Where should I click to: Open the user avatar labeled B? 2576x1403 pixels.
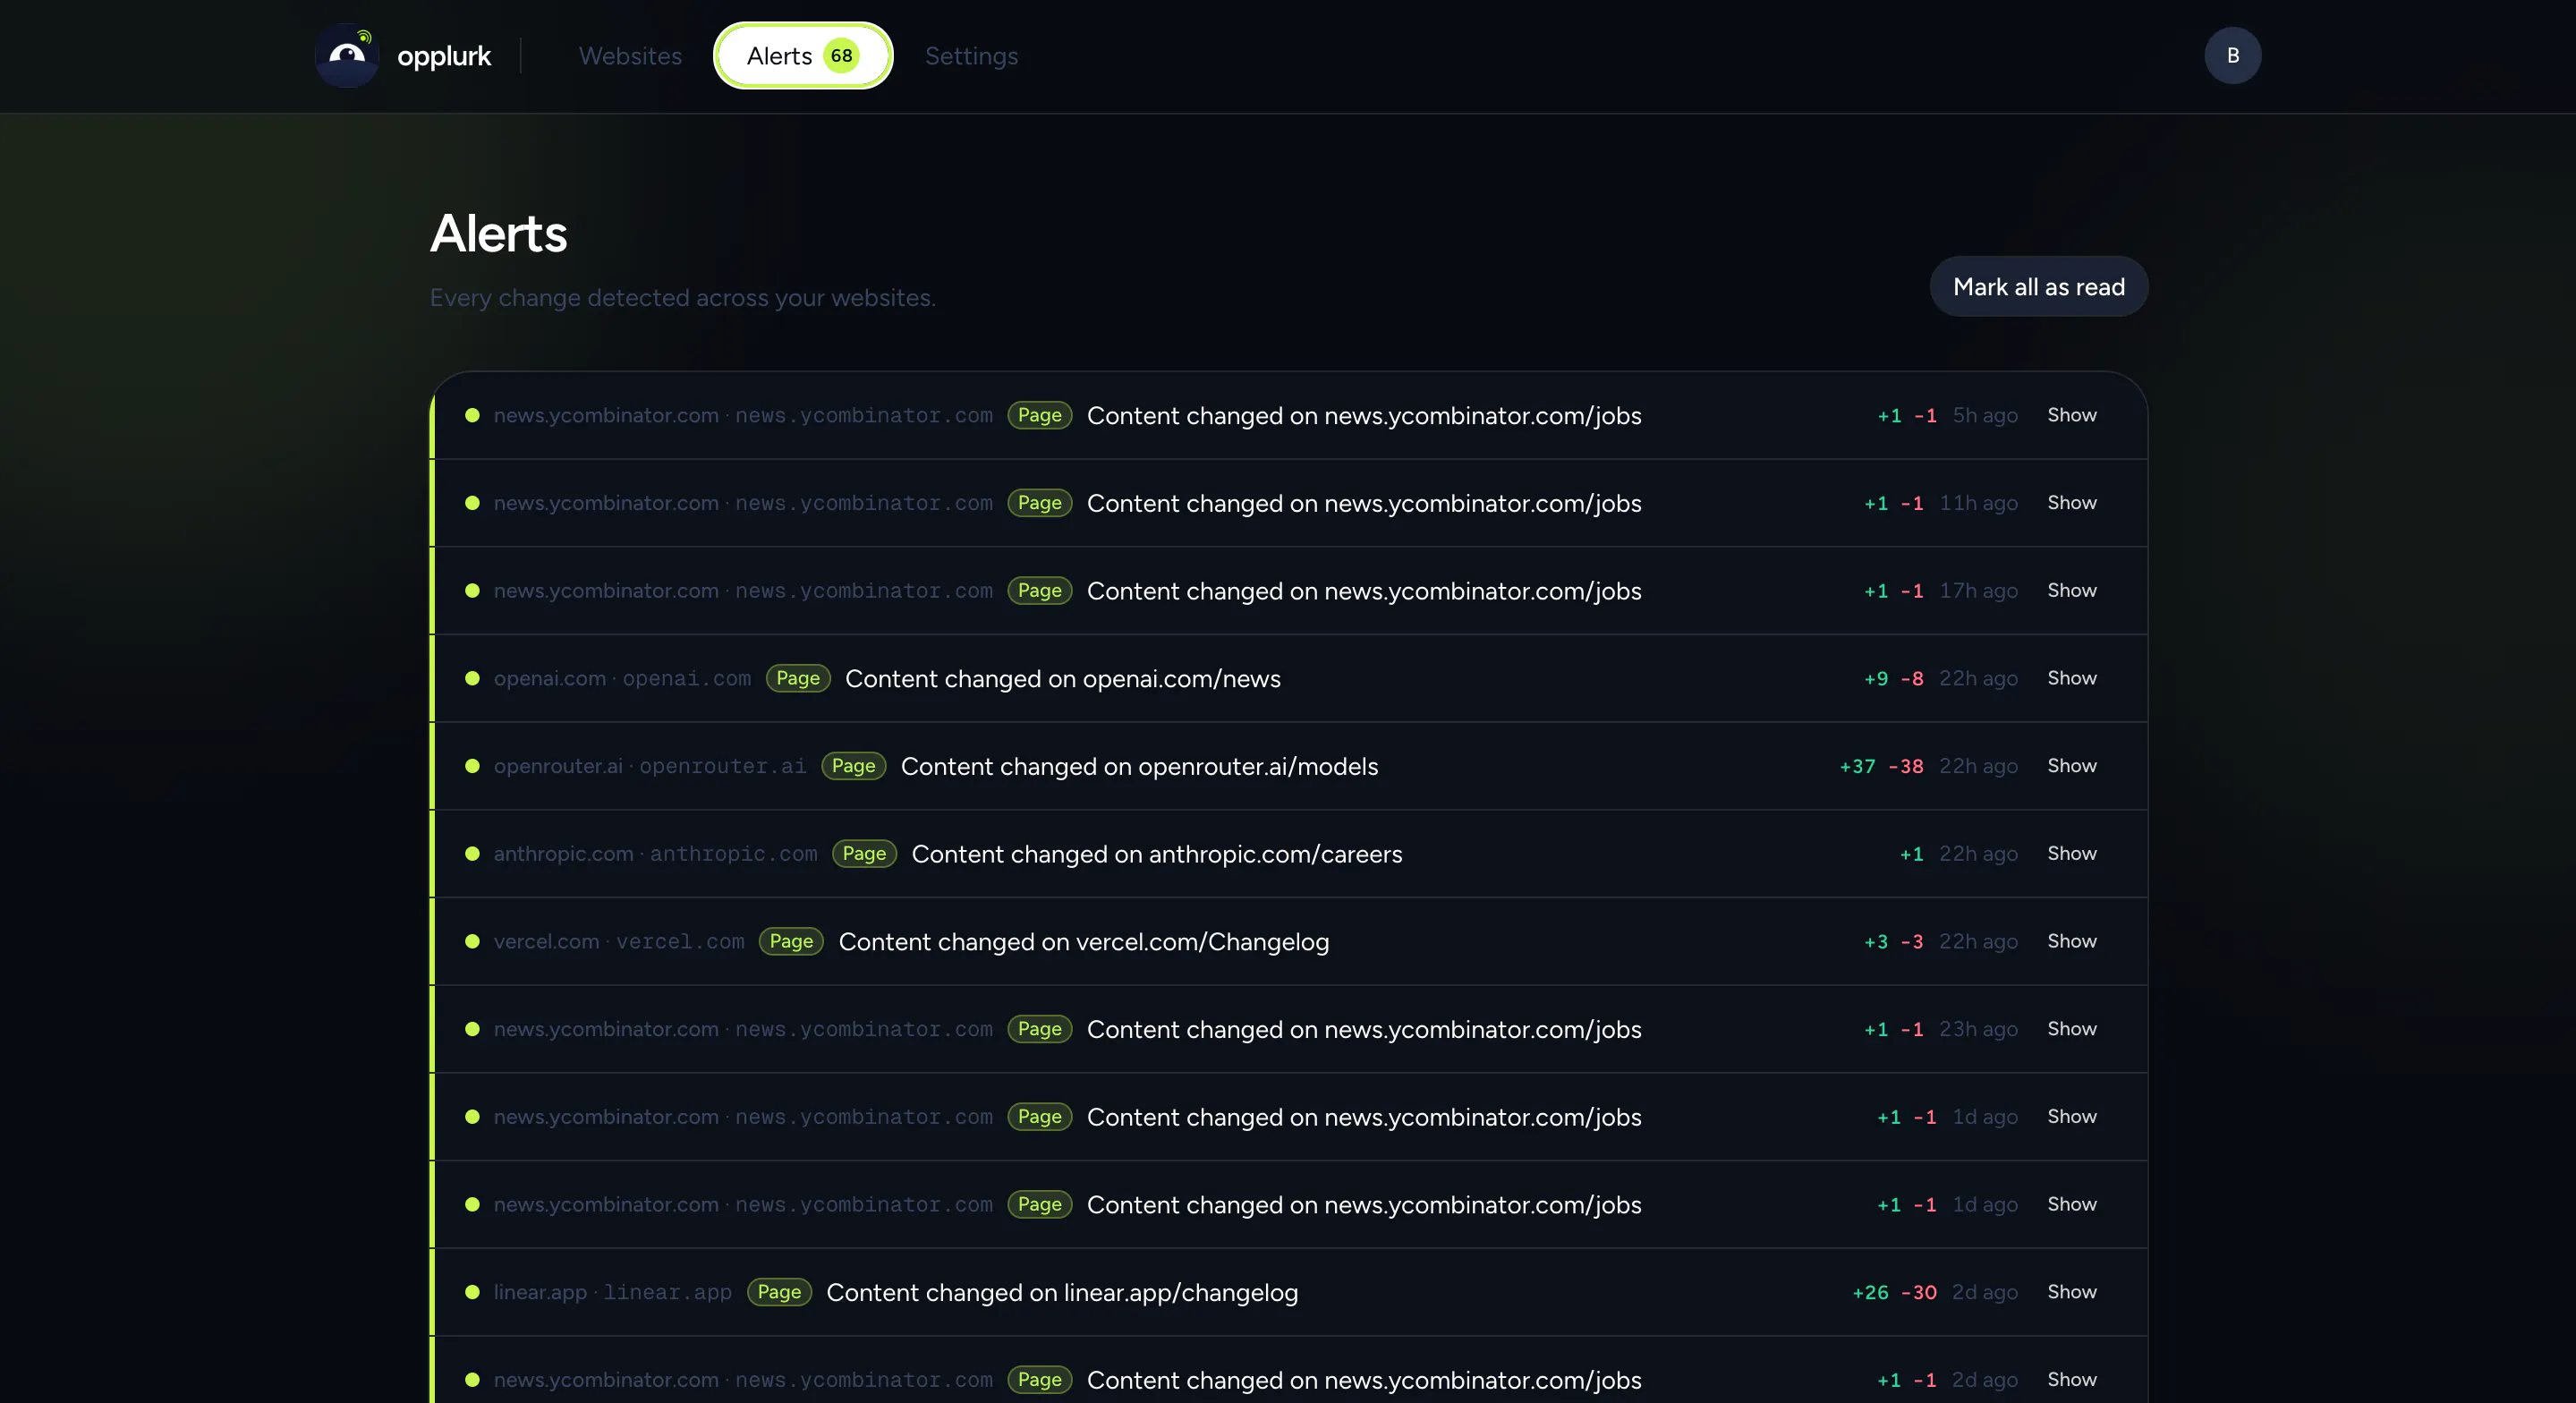click(x=2232, y=55)
